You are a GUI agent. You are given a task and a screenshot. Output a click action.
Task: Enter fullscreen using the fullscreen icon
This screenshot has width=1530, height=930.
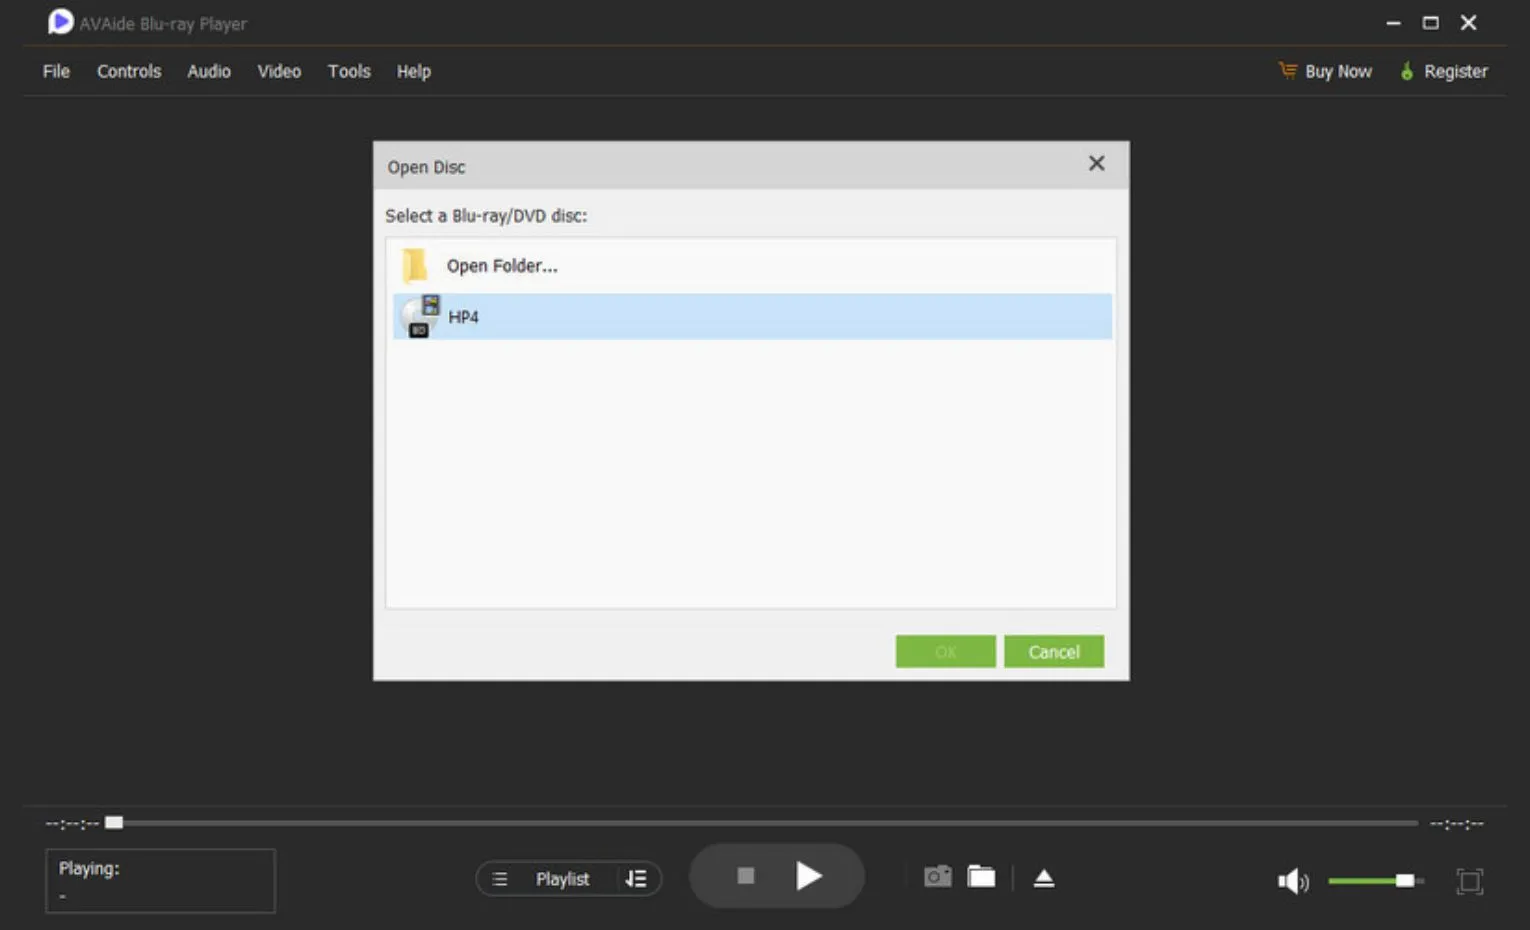tap(1469, 881)
